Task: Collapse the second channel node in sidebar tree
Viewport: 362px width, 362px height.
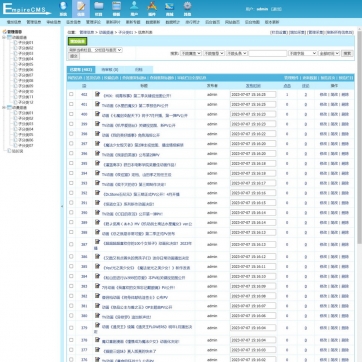Action: click(x=4, y=108)
